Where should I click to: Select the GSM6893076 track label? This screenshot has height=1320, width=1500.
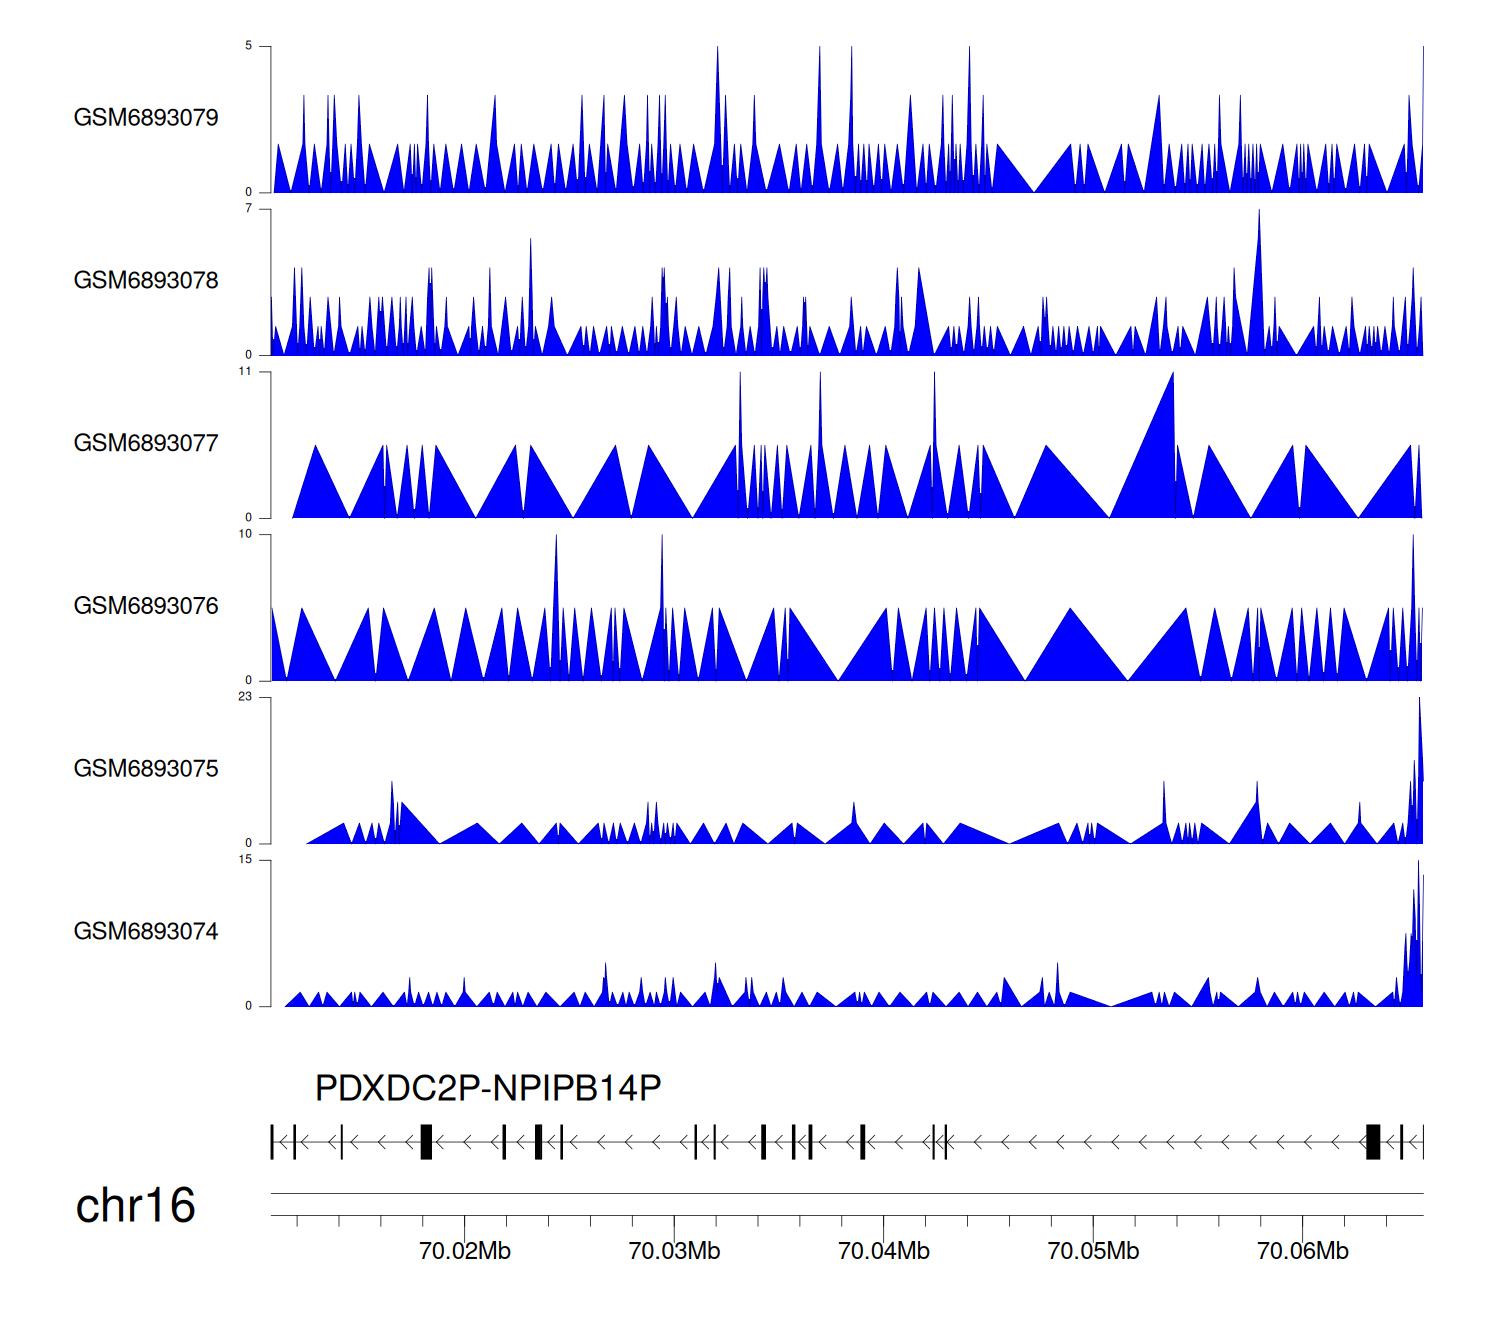pos(146,607)
